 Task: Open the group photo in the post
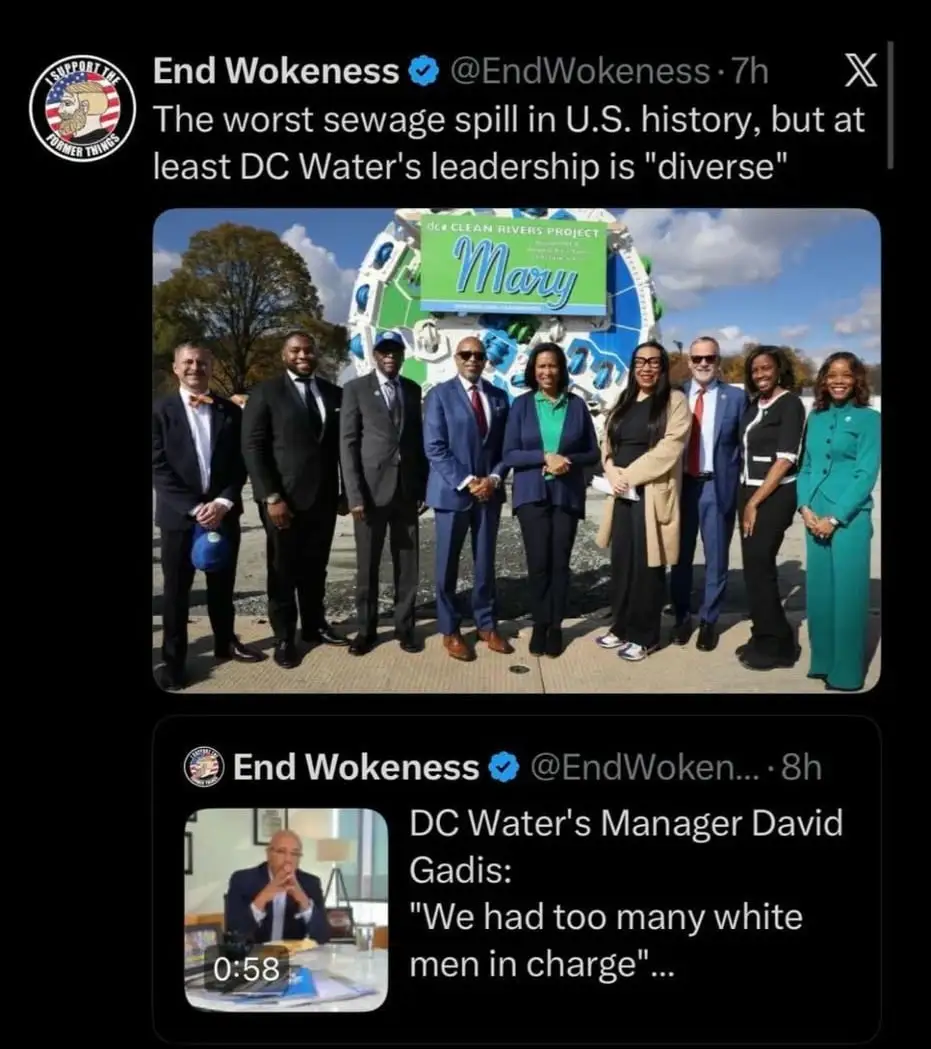pos(516,450)
